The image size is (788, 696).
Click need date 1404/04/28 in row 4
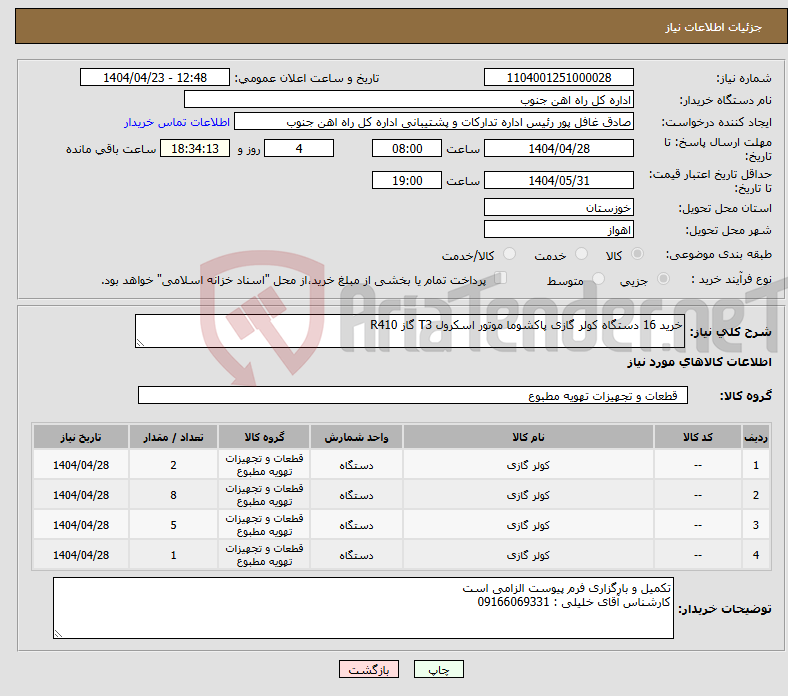[x=81, y=555]
